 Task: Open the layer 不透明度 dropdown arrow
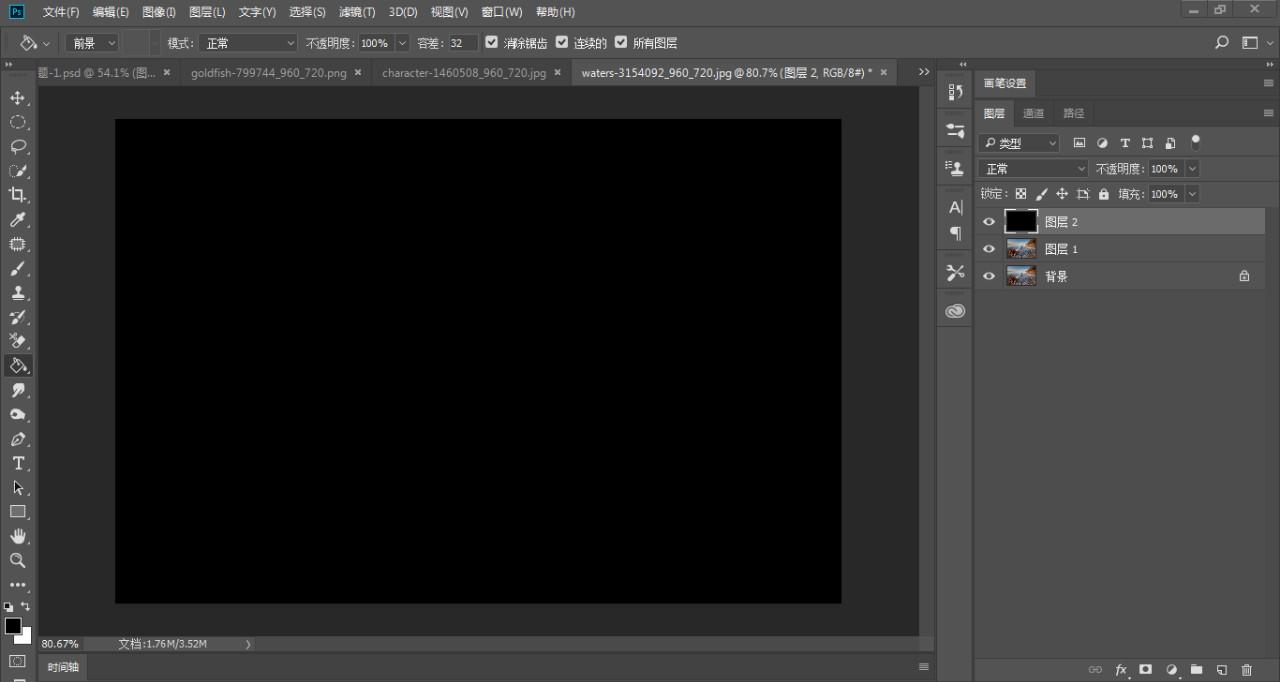tap(1192, 169)
